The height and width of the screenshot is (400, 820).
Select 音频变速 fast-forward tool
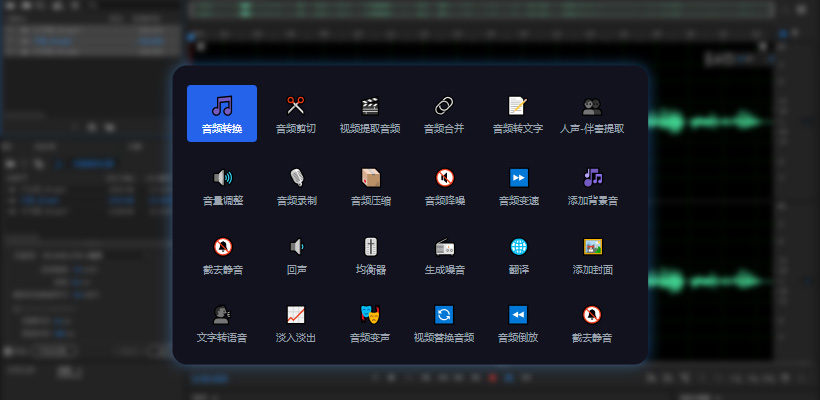518,186
